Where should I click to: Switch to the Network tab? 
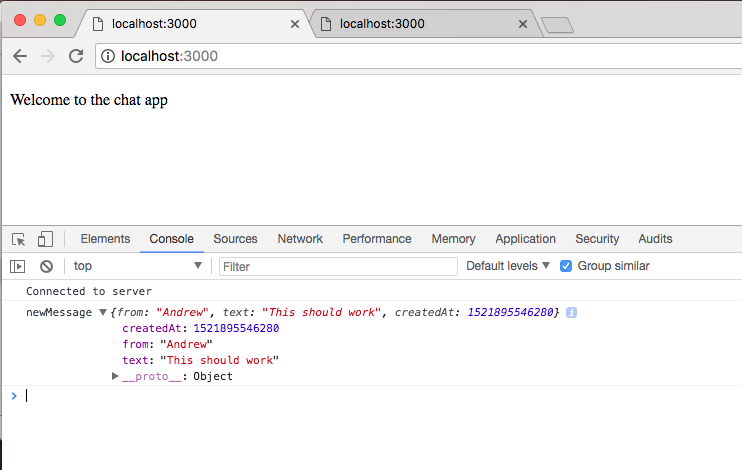coord(300,239)
